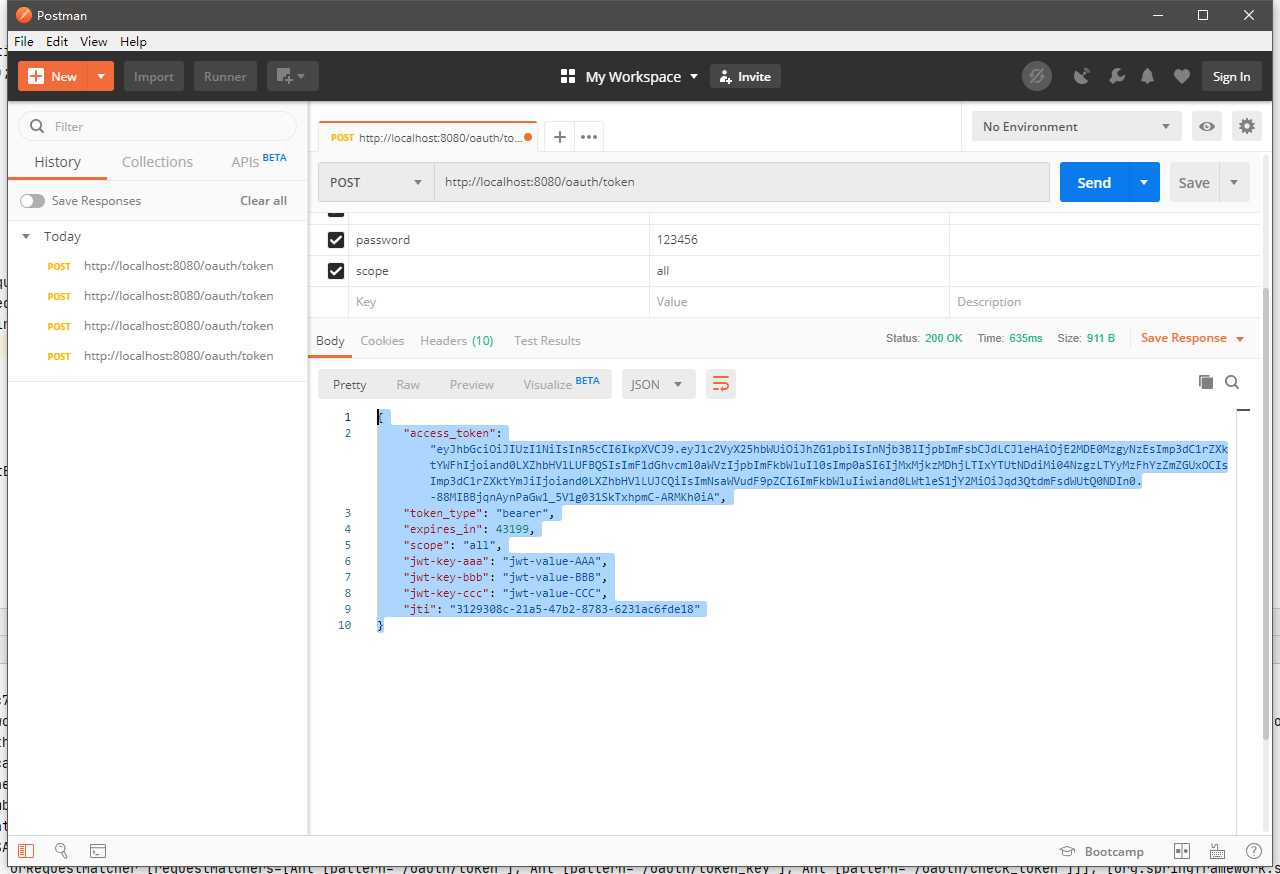Viewport: 1280px width, 874px height.
Task: Click the workspace grid icon
Action: (568, 76)
